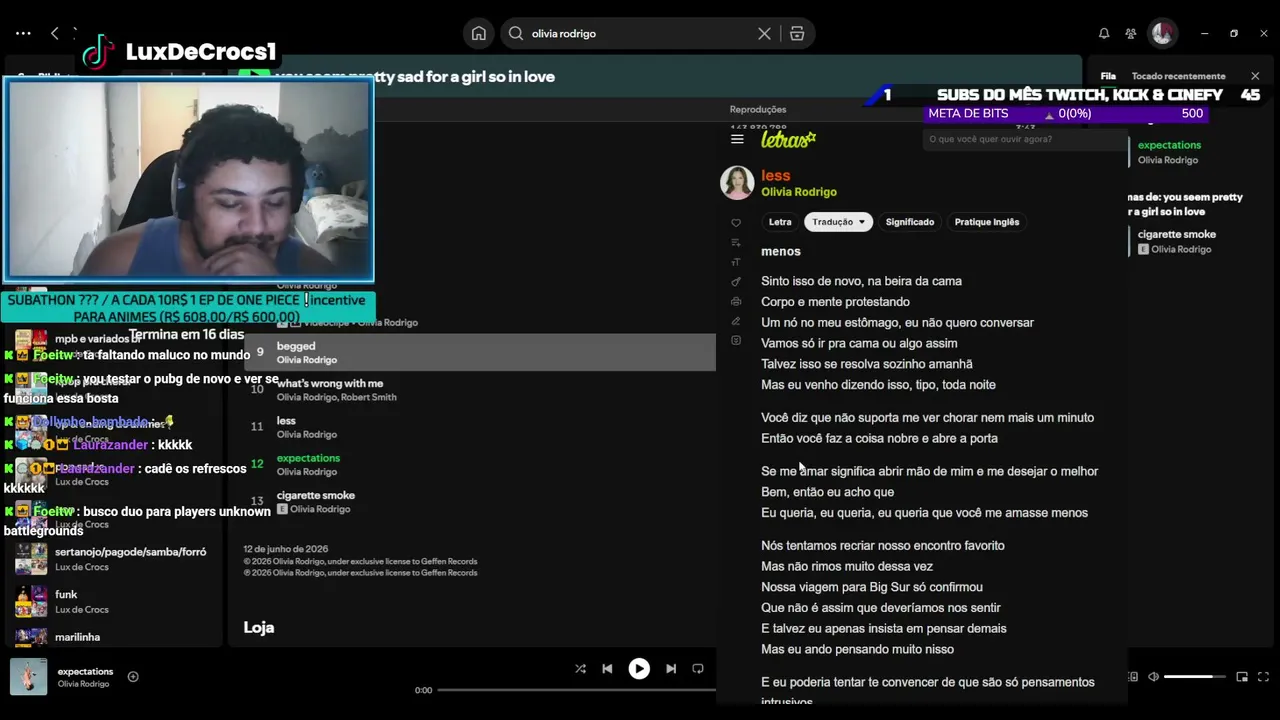Viewport: 1280px width, 720px height.
Task: Open the 'Loja' section heading
Action: [259, 628]
